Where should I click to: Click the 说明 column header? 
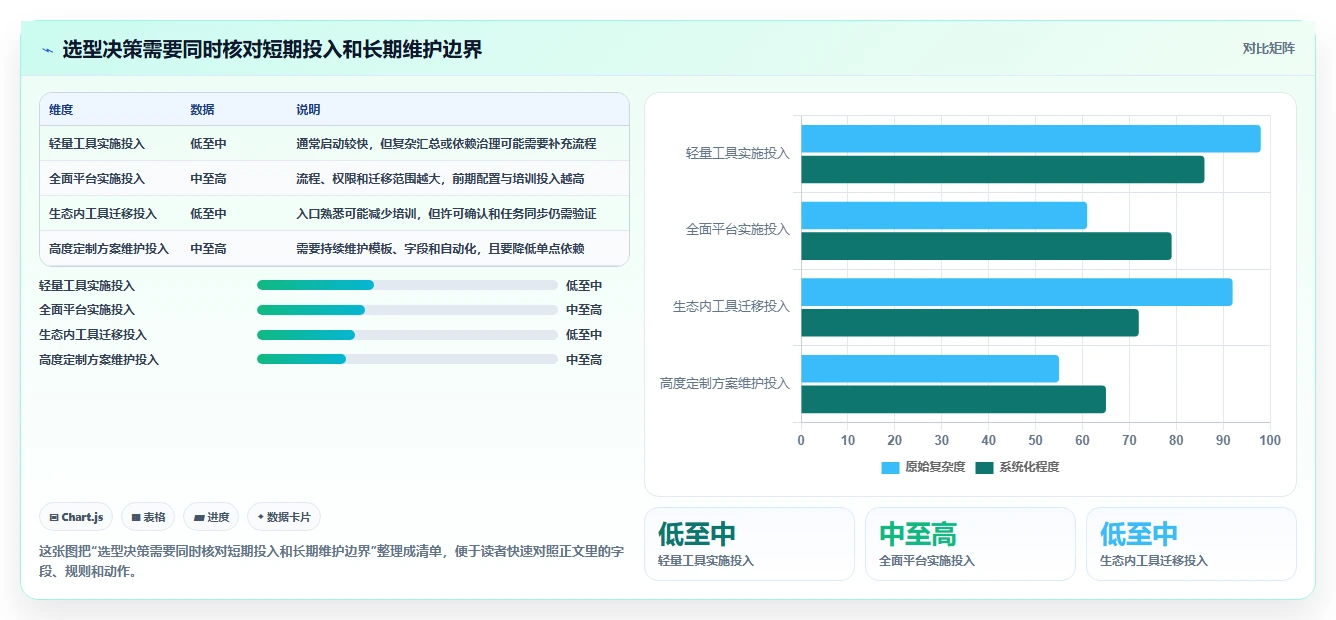pyautogui.click(x=308, y=110)
